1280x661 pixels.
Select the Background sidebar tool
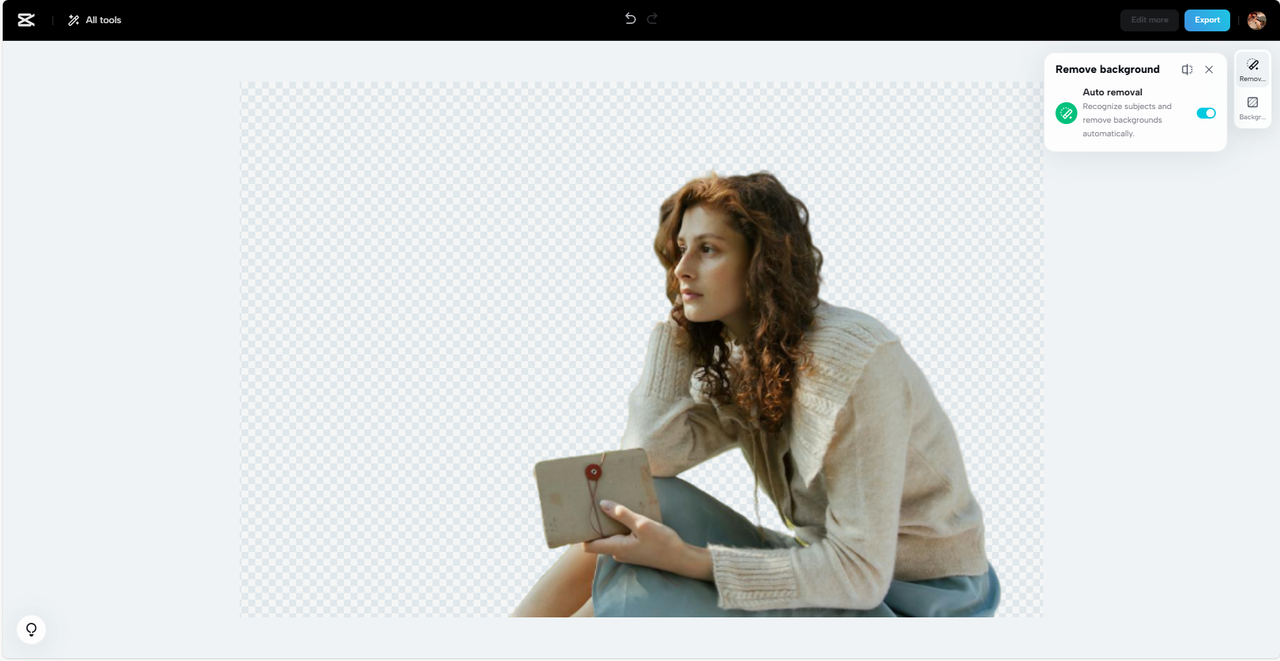[x=1253, y=108]
